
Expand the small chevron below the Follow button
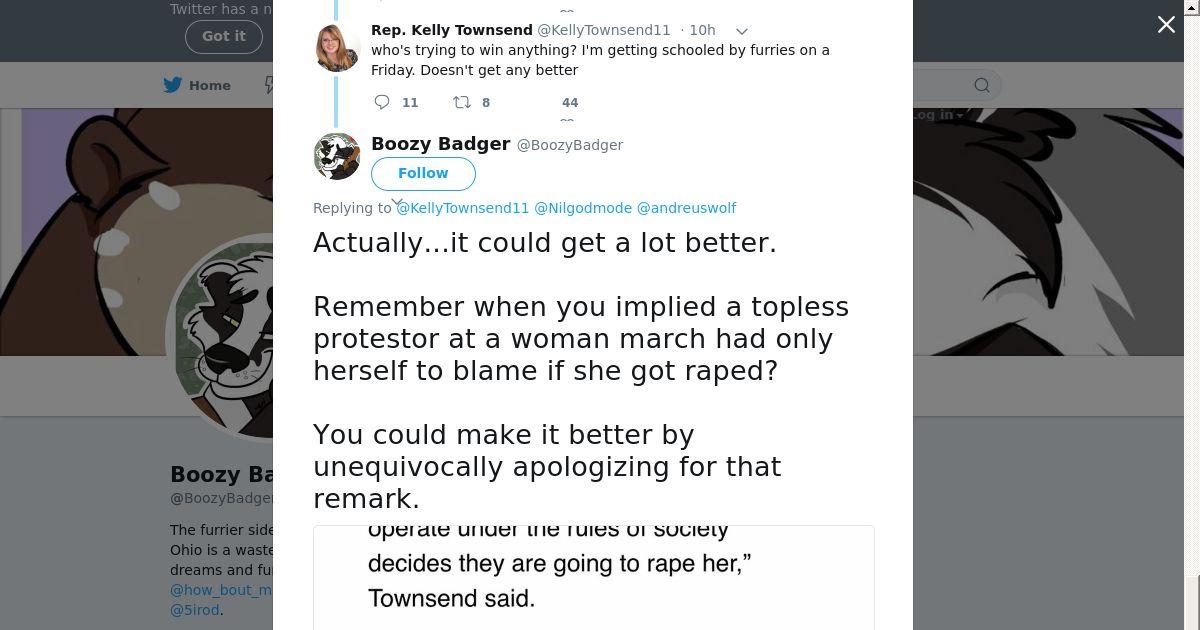pos(397,202)
